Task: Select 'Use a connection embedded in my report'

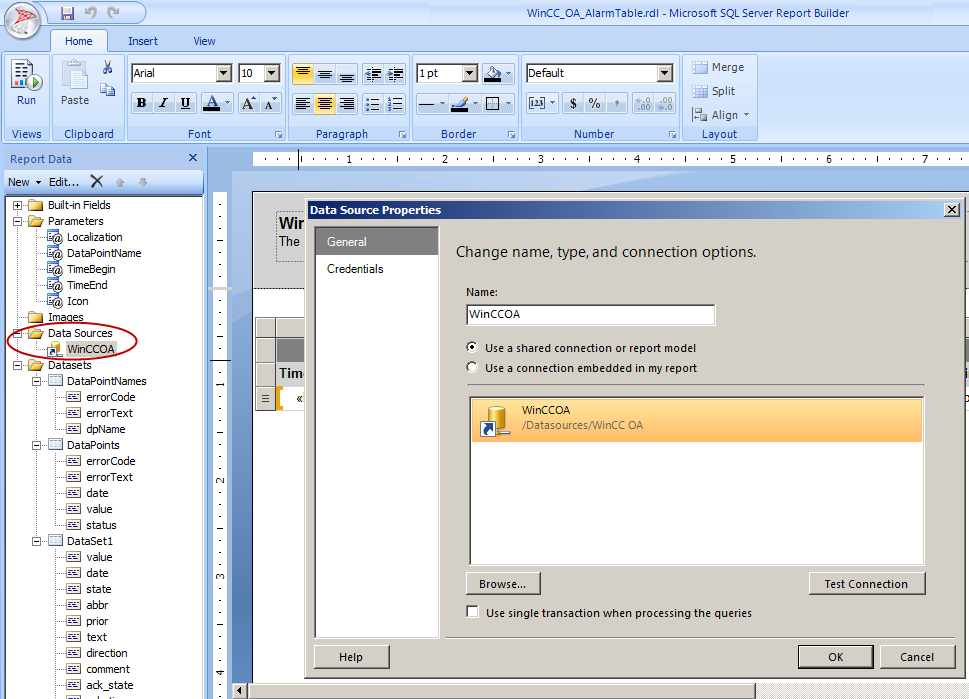Action: click(x=473, y=368)
